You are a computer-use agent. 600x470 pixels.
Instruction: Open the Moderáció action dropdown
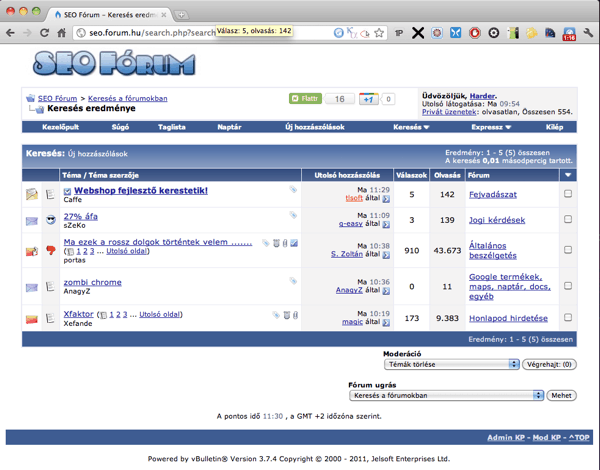451,364
